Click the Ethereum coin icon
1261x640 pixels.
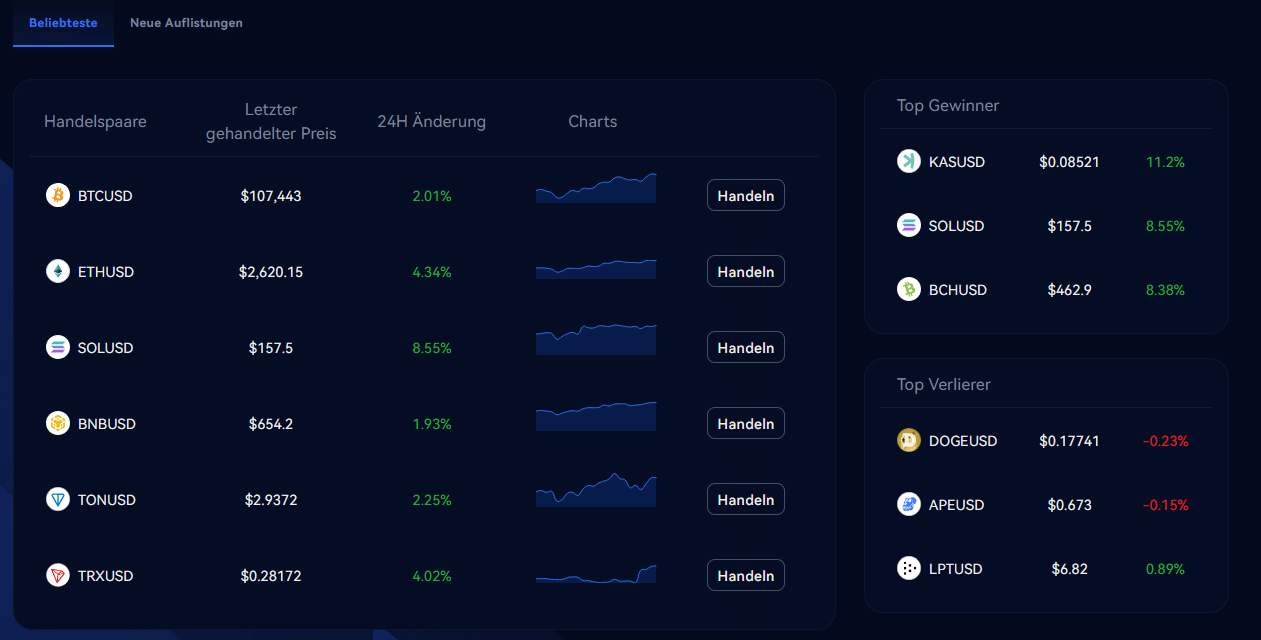pyautogui.click(x=58, y=271)
